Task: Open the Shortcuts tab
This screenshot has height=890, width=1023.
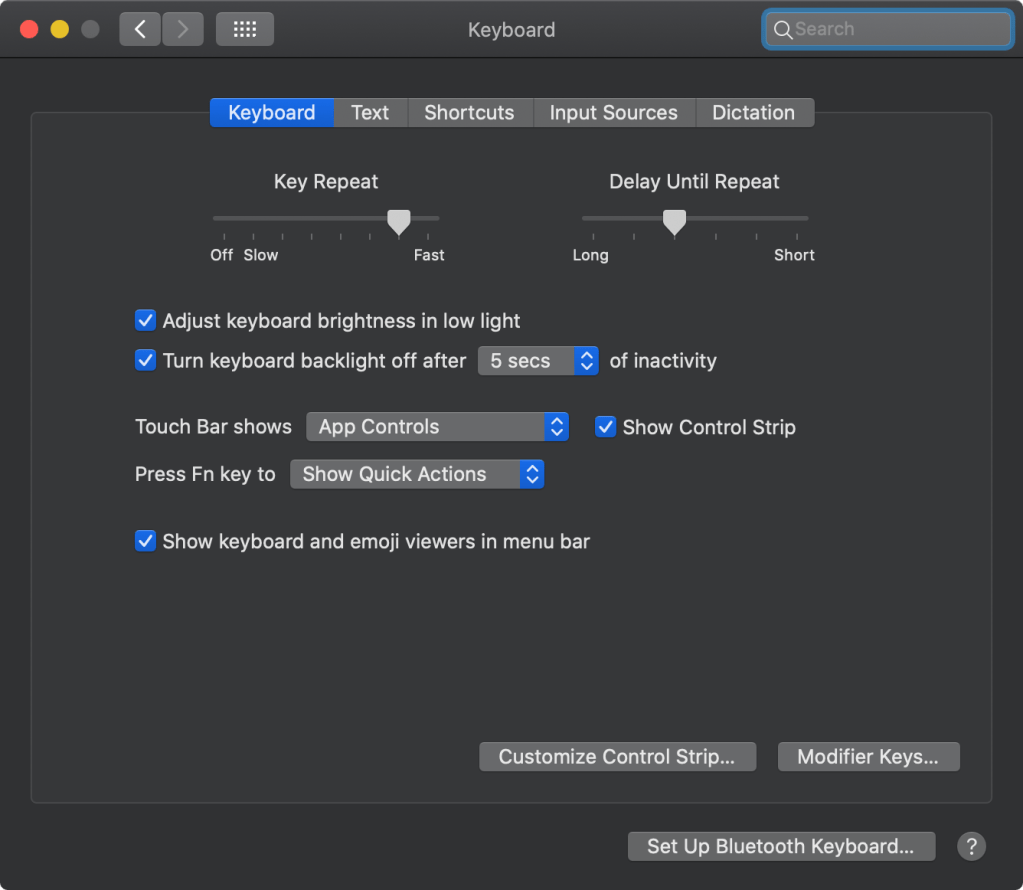Action: click(470, 112)
